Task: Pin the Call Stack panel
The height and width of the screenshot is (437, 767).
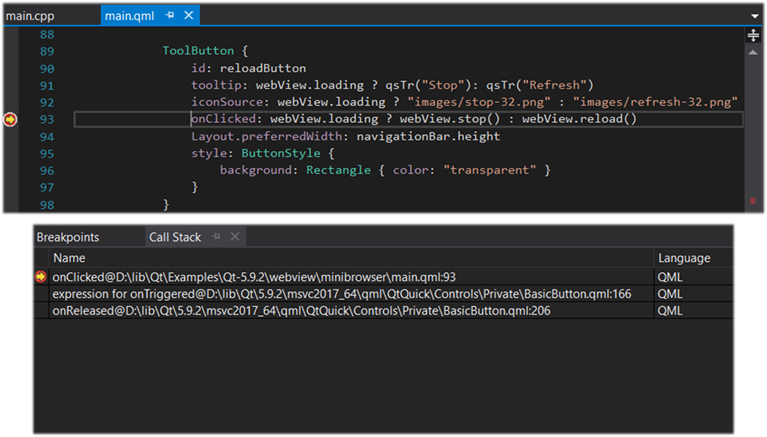Action: pyautogui.click(x=216, y=237)
